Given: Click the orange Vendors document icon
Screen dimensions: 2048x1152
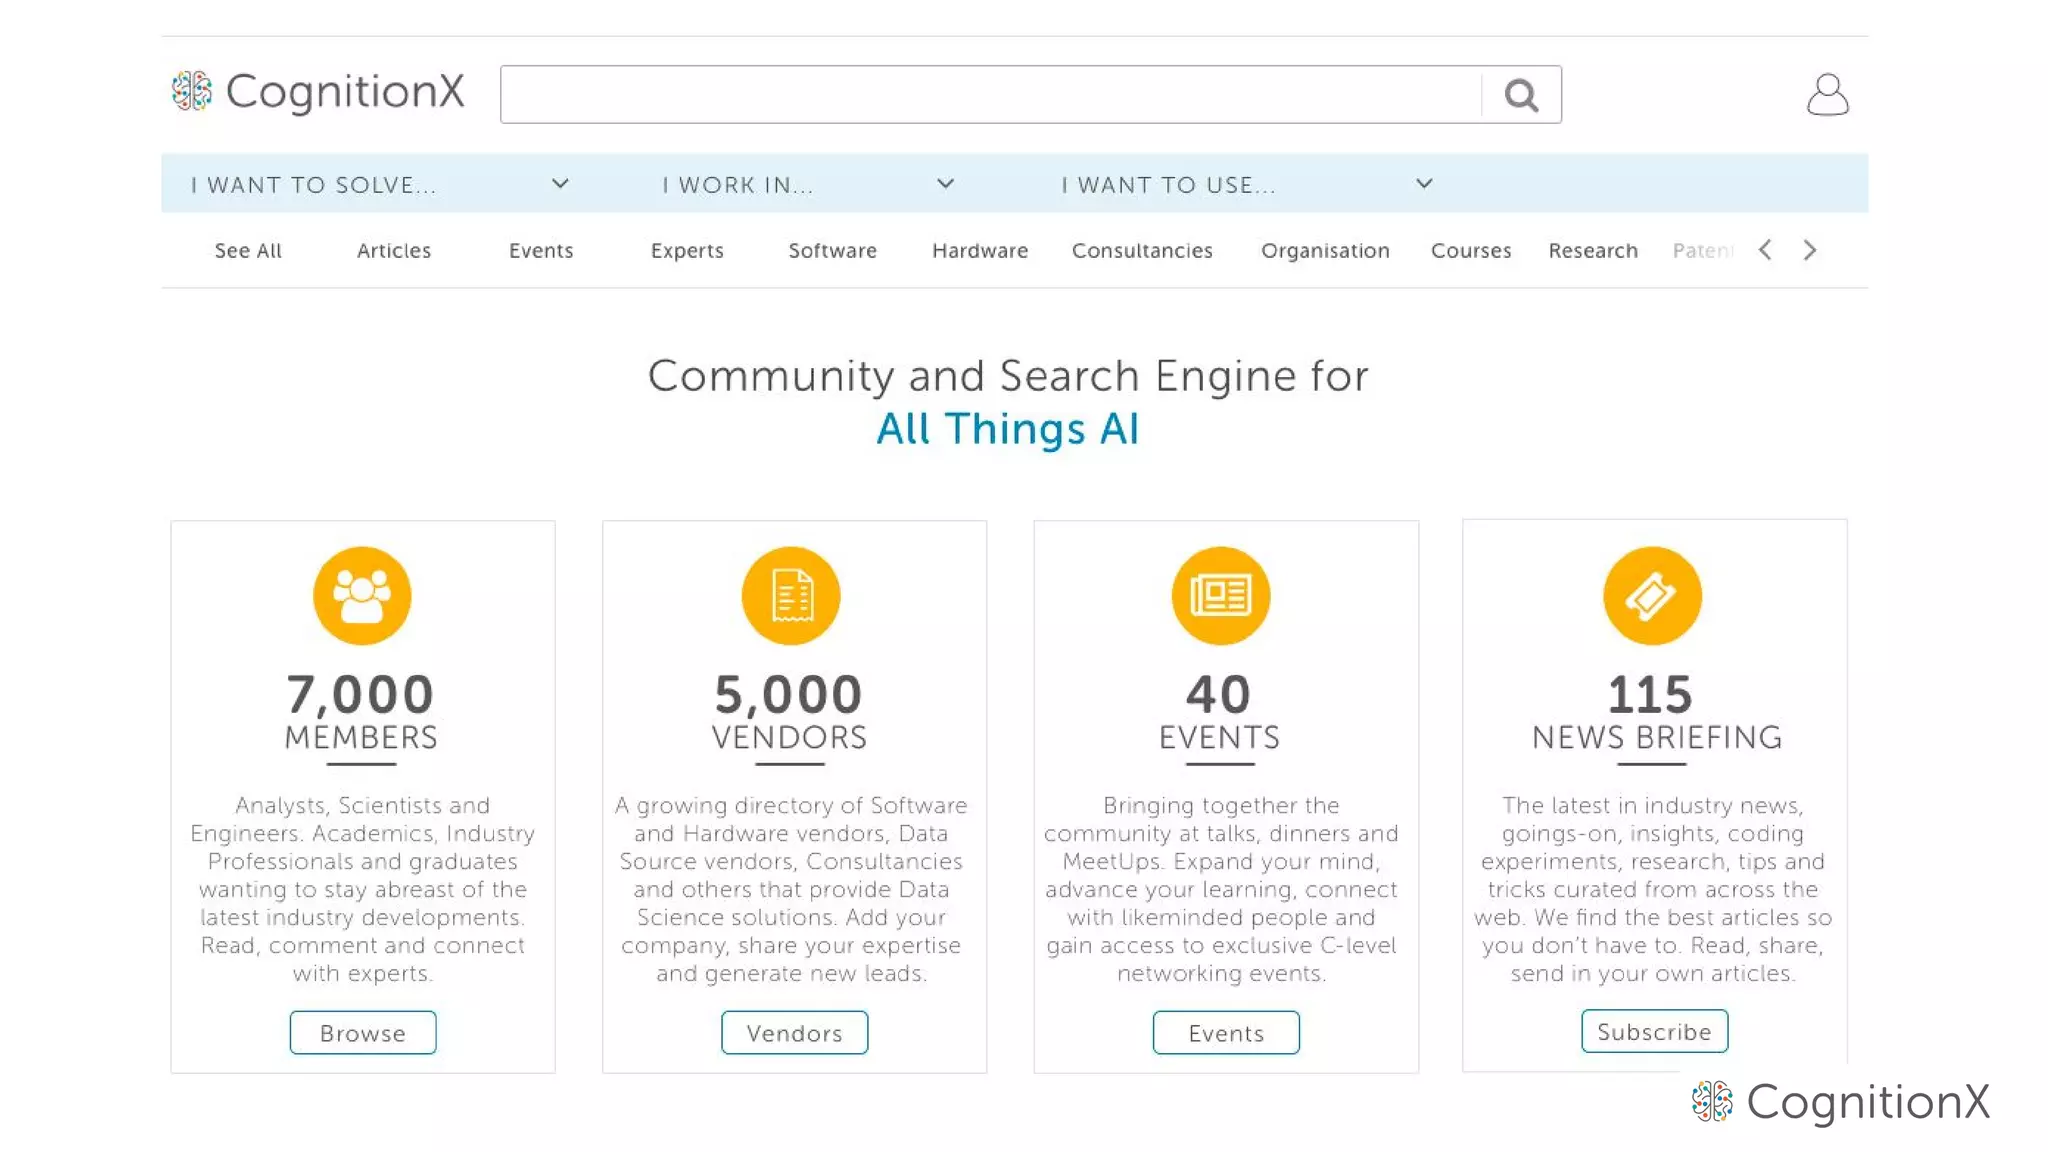Looking at the screenshot, I should click(791, 596).
